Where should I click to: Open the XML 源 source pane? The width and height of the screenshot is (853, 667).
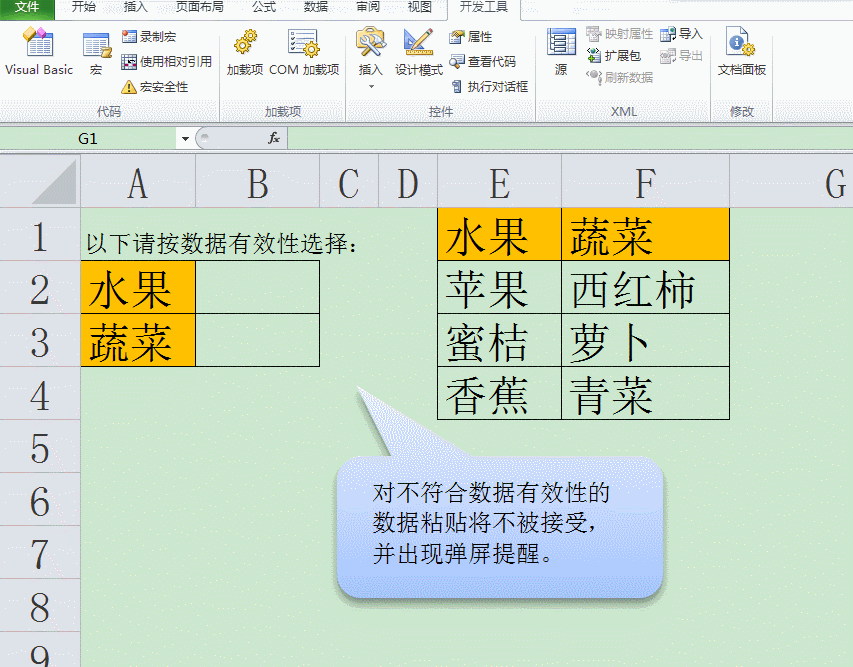click(561, 52)
